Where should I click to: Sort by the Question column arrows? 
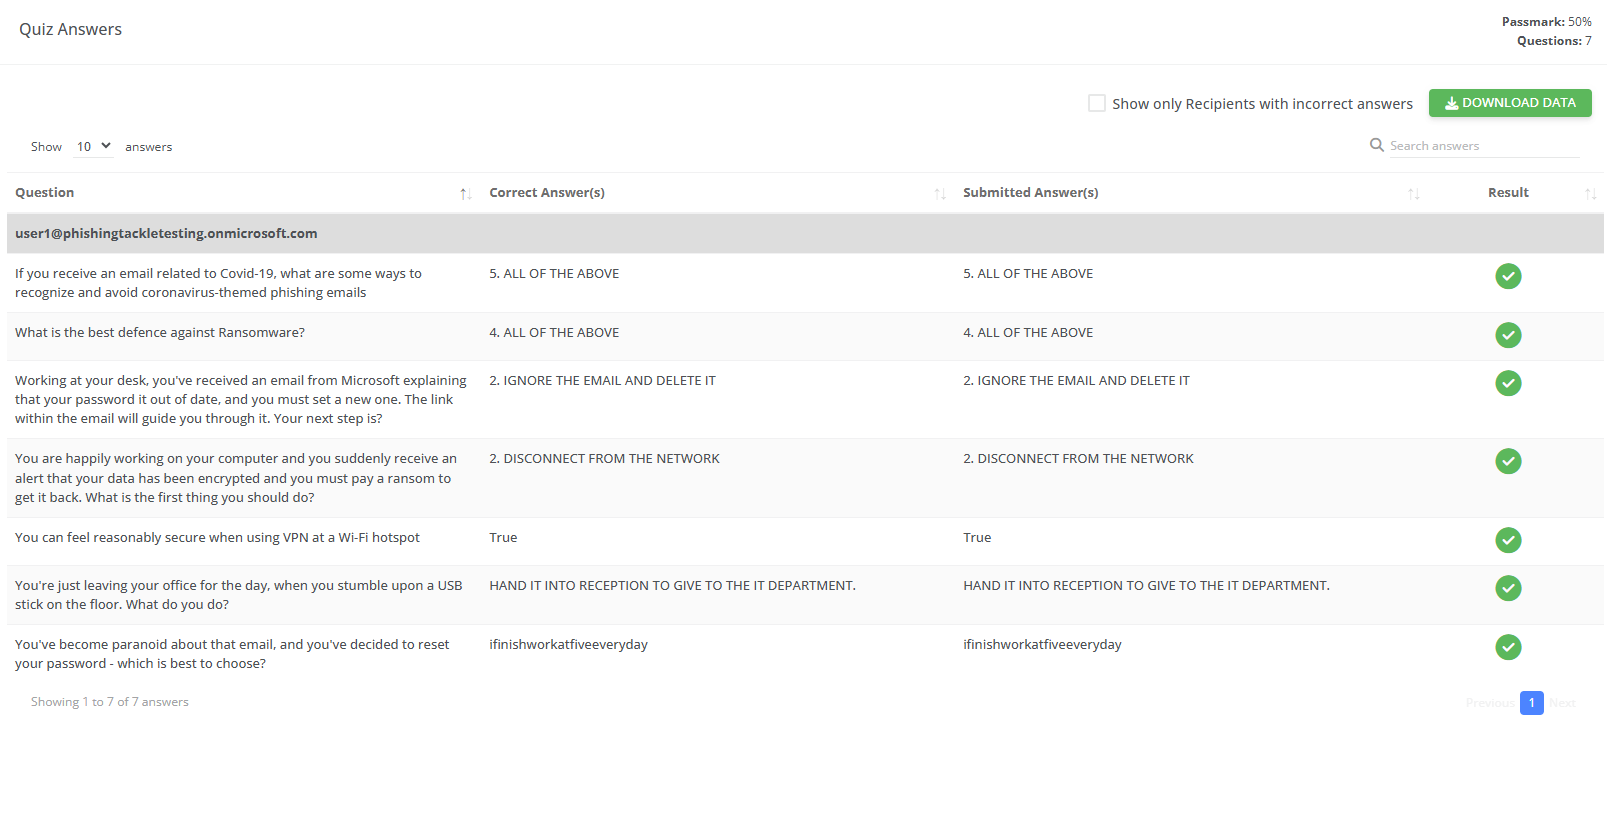[465, 194]
